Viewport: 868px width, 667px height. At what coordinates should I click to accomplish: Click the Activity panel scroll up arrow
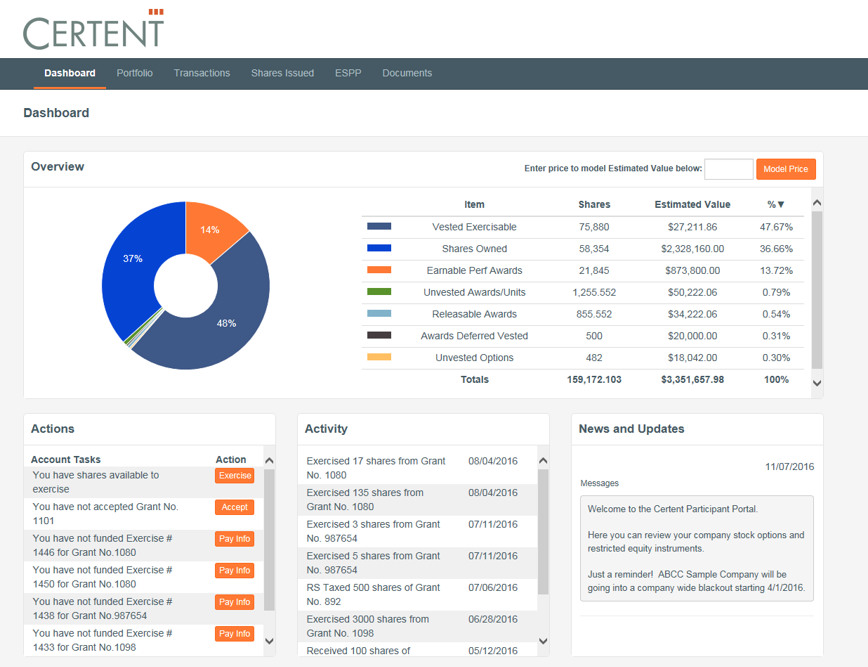click(x=543, y=461)
